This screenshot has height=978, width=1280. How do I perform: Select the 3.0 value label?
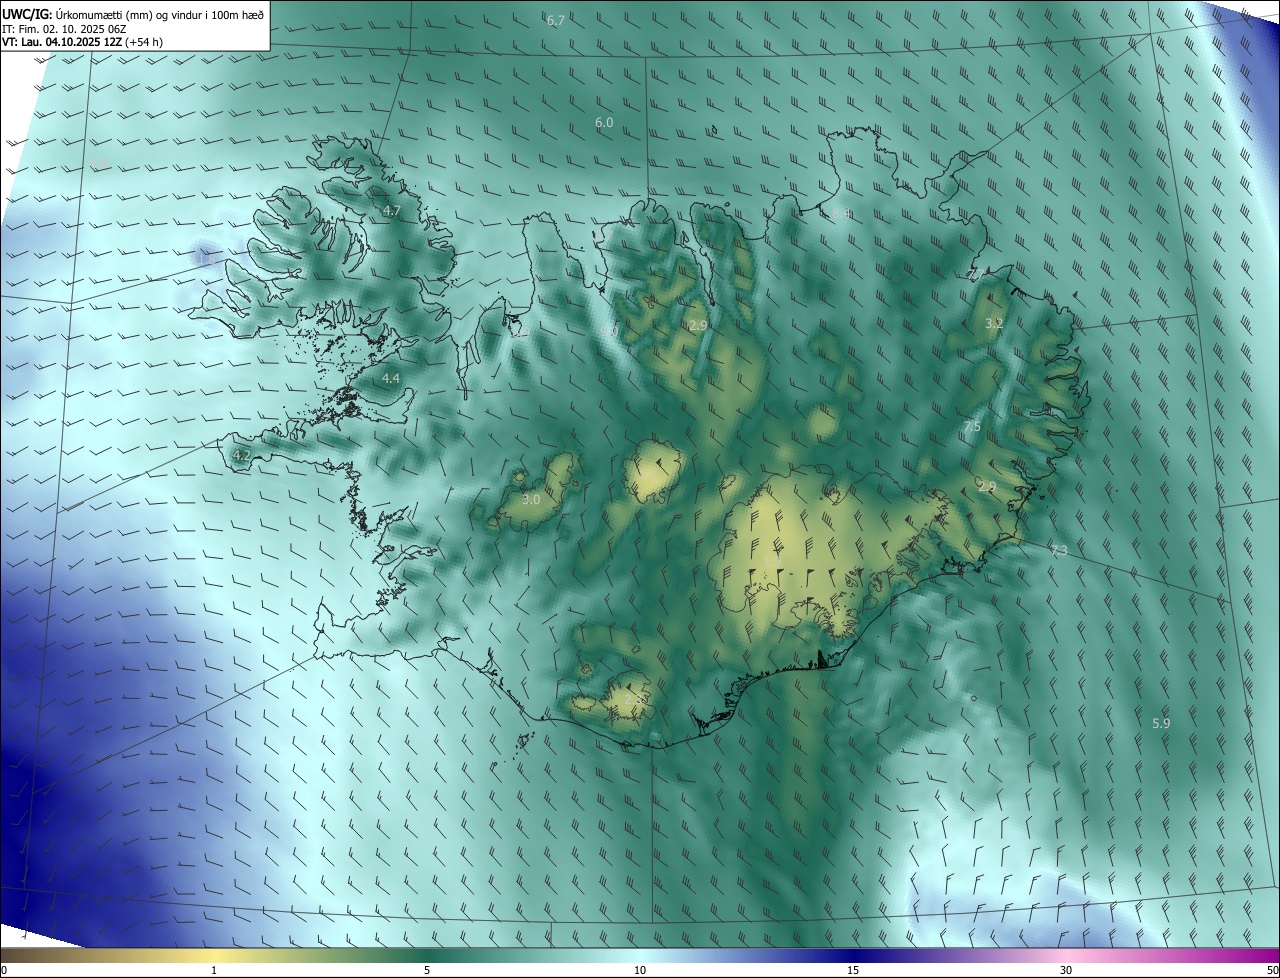(x=531, y=498)
